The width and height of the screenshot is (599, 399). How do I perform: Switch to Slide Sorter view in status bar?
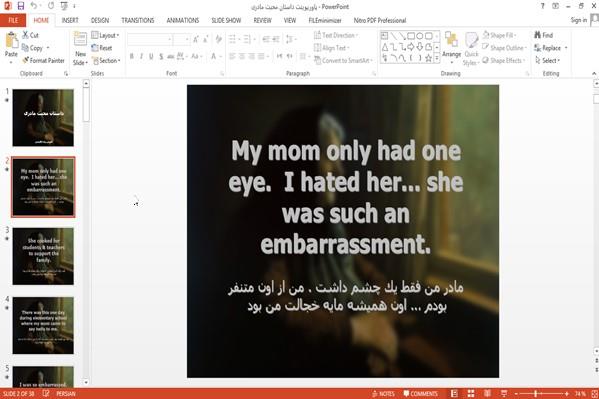pyautogui.click(x=471, y=393)
